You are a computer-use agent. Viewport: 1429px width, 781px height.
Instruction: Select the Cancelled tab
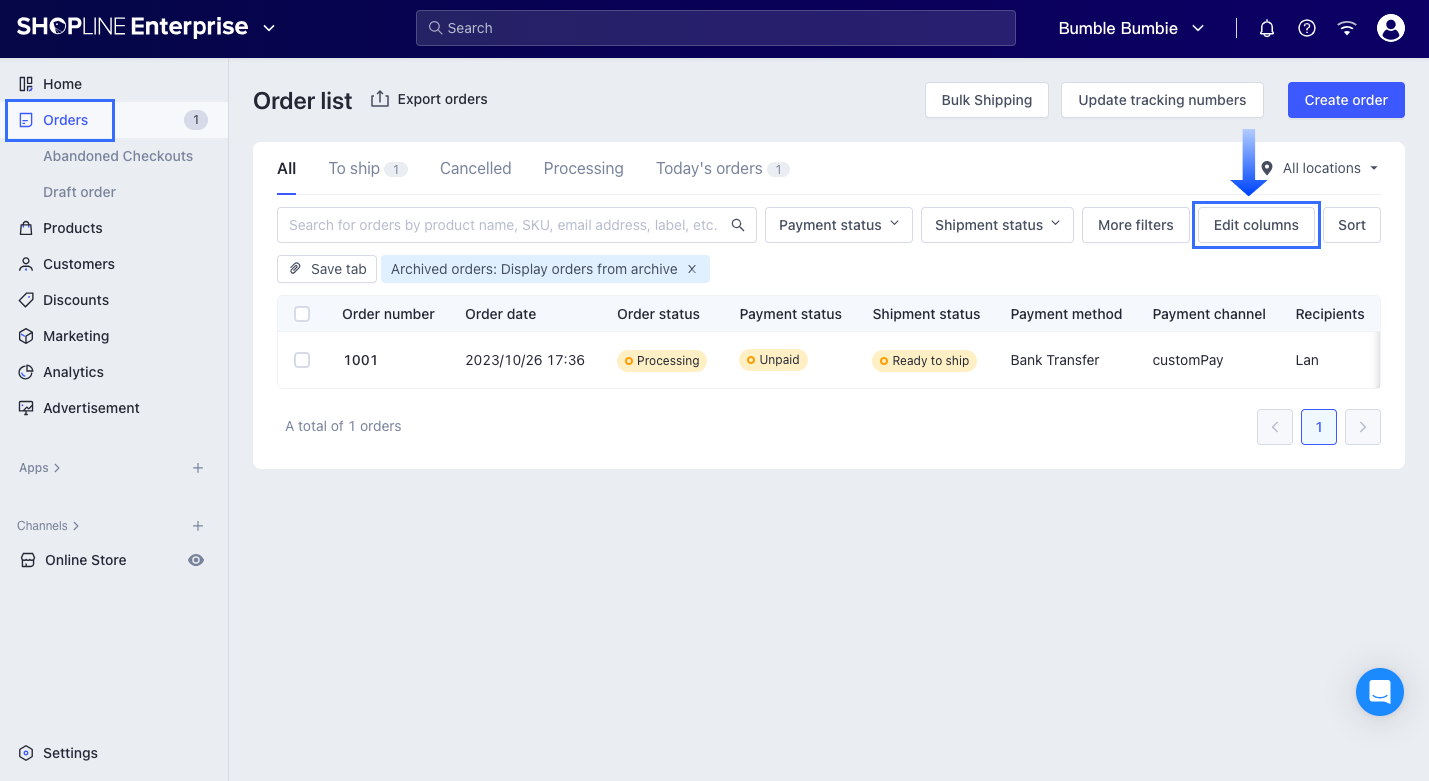(x=475, y=169)
